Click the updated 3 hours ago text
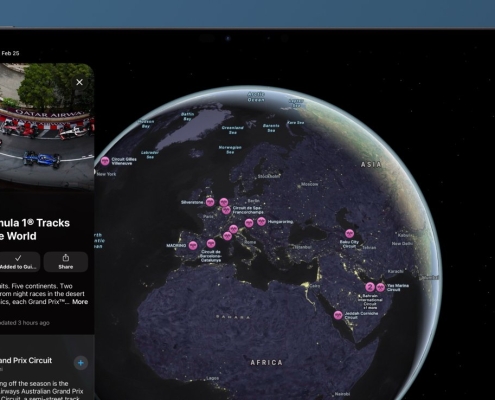Image resolution: width=495 pixels, height=400 pixels. pyautogui.click(x=25, y=323)
